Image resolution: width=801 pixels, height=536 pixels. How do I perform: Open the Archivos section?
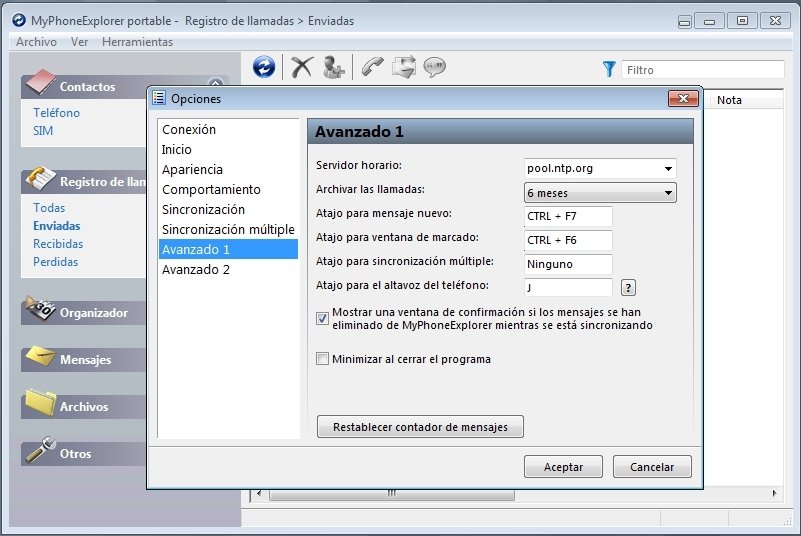84,407
